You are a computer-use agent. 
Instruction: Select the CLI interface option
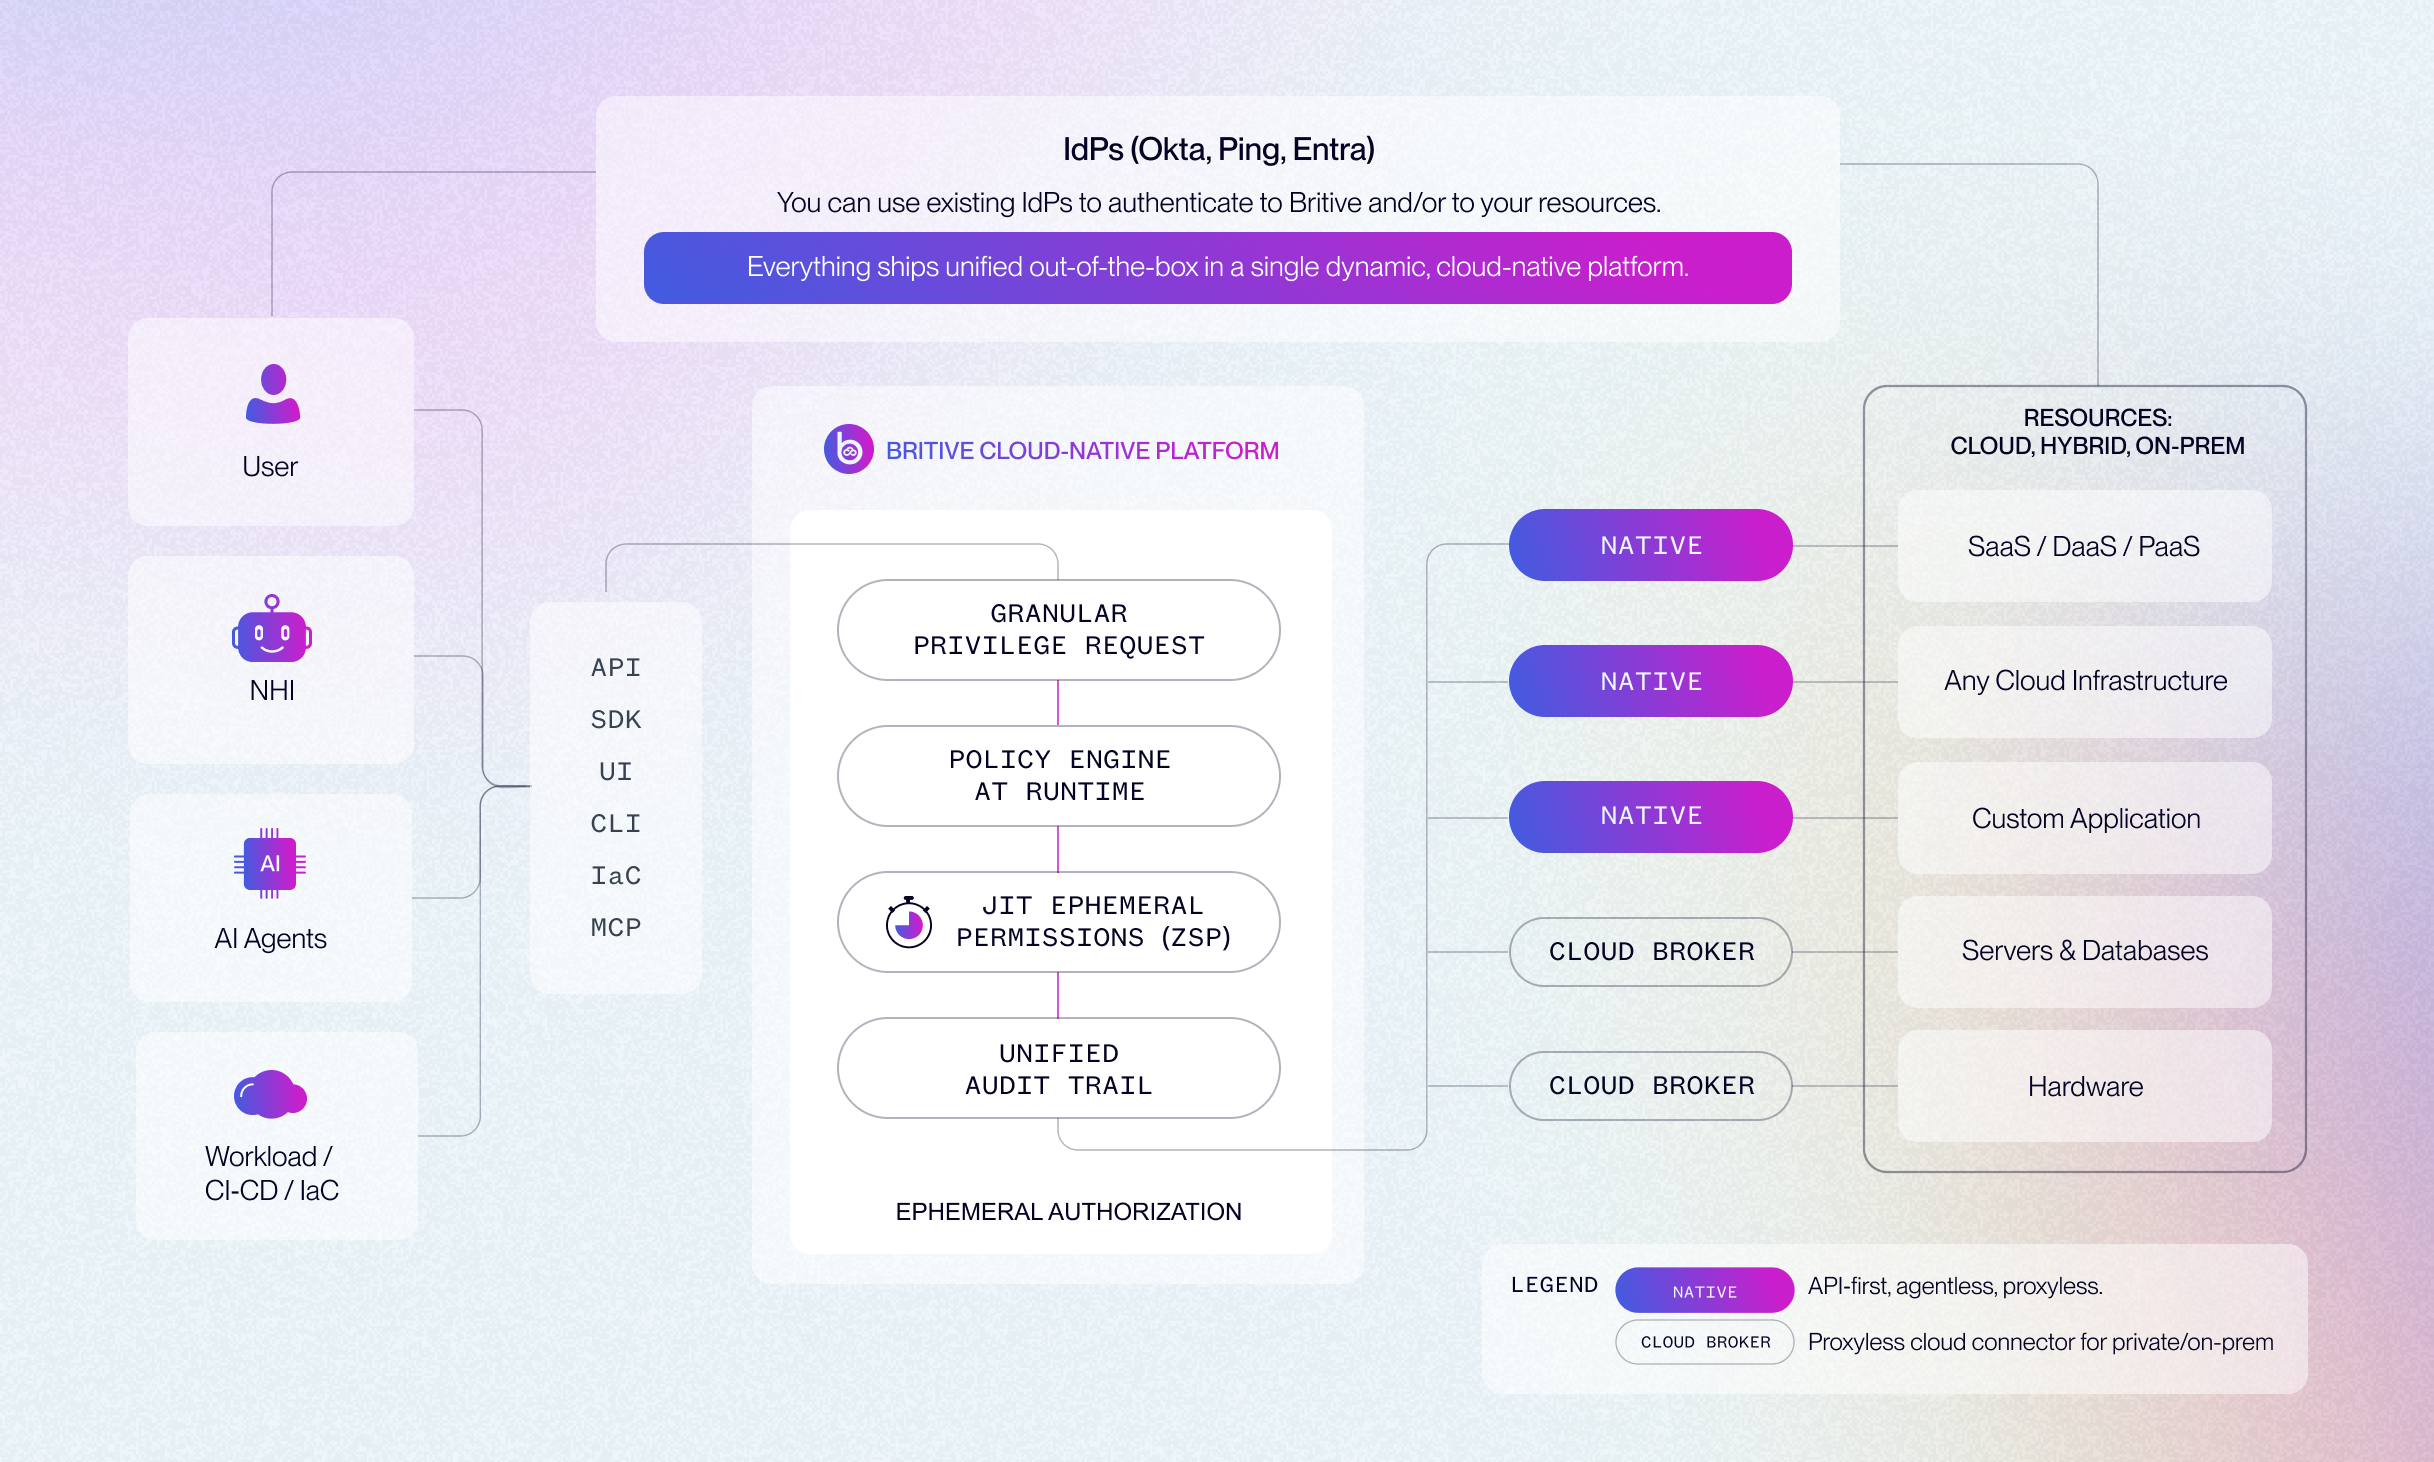tap(616, 824)
